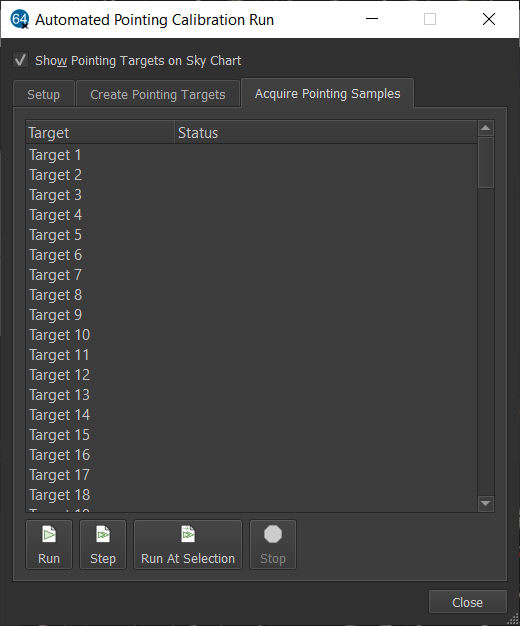Click the scrollbar up arrow
This screenshot has height=626, width=520.
(486, 128)
